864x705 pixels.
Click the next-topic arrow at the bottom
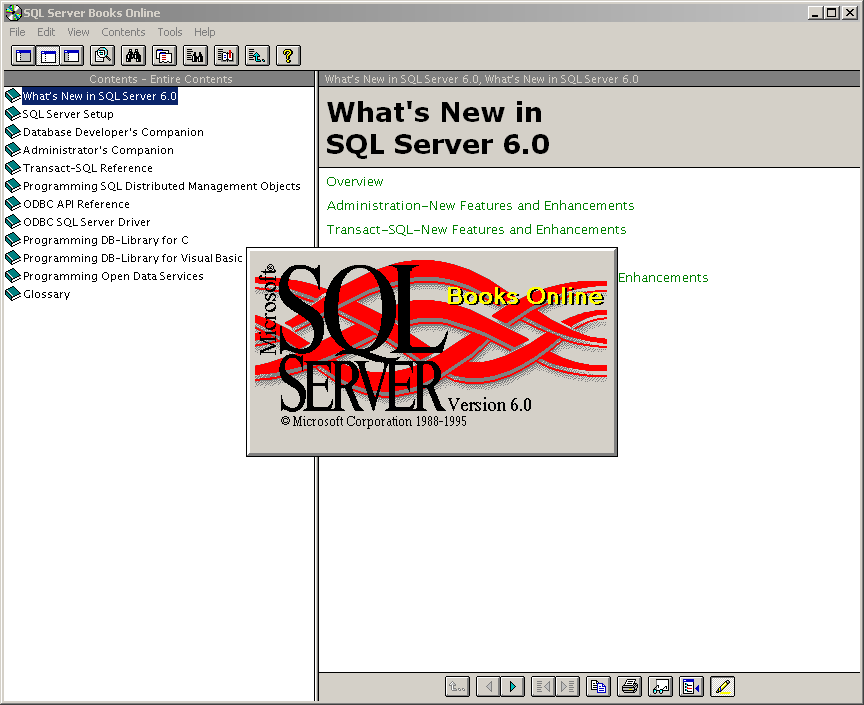pyautogui.click(x=512, y=686)
